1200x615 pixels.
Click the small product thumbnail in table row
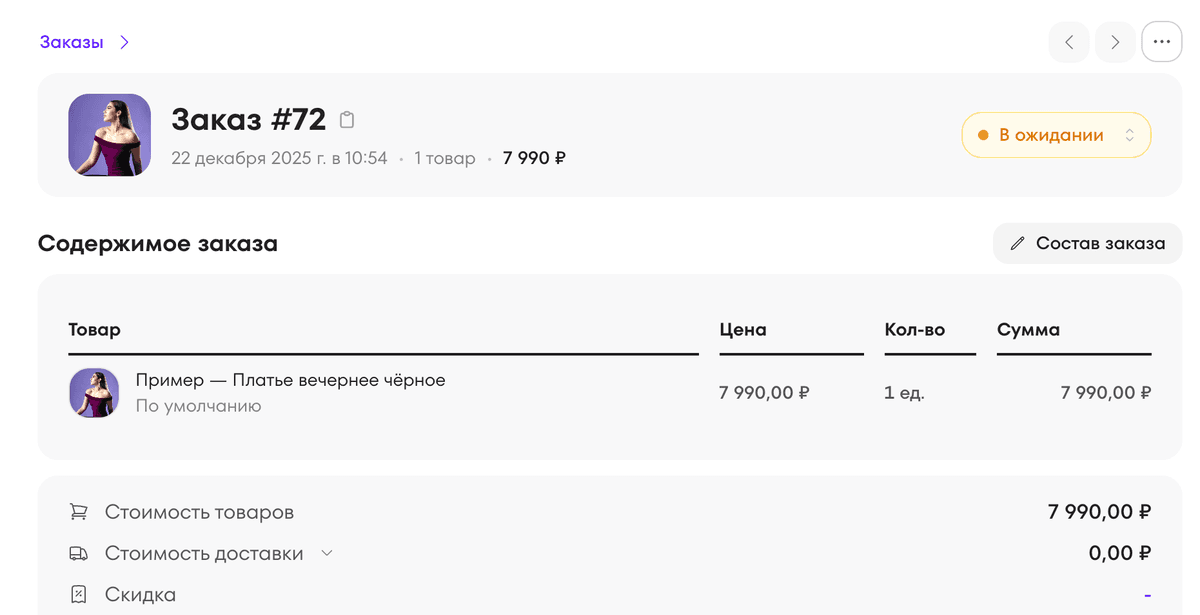[94, 392]
